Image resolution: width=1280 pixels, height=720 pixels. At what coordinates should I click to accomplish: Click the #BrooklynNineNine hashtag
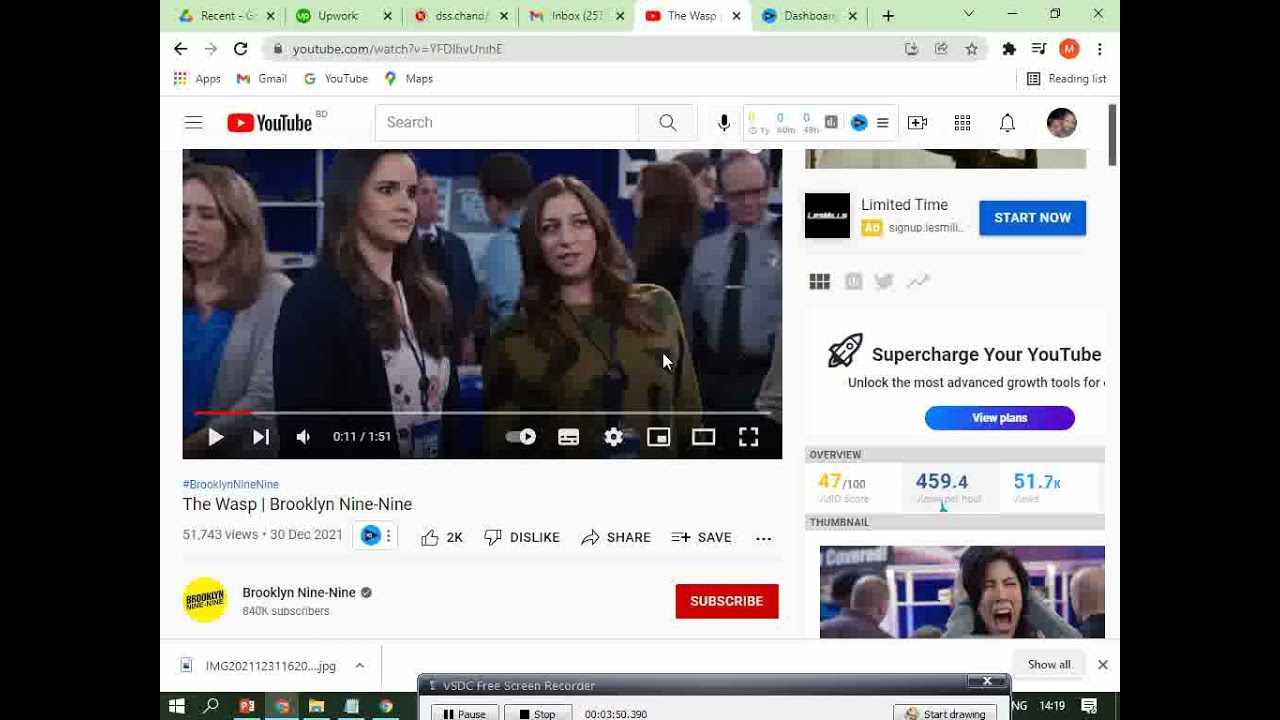pyautogui.click(x=231, y=484)
